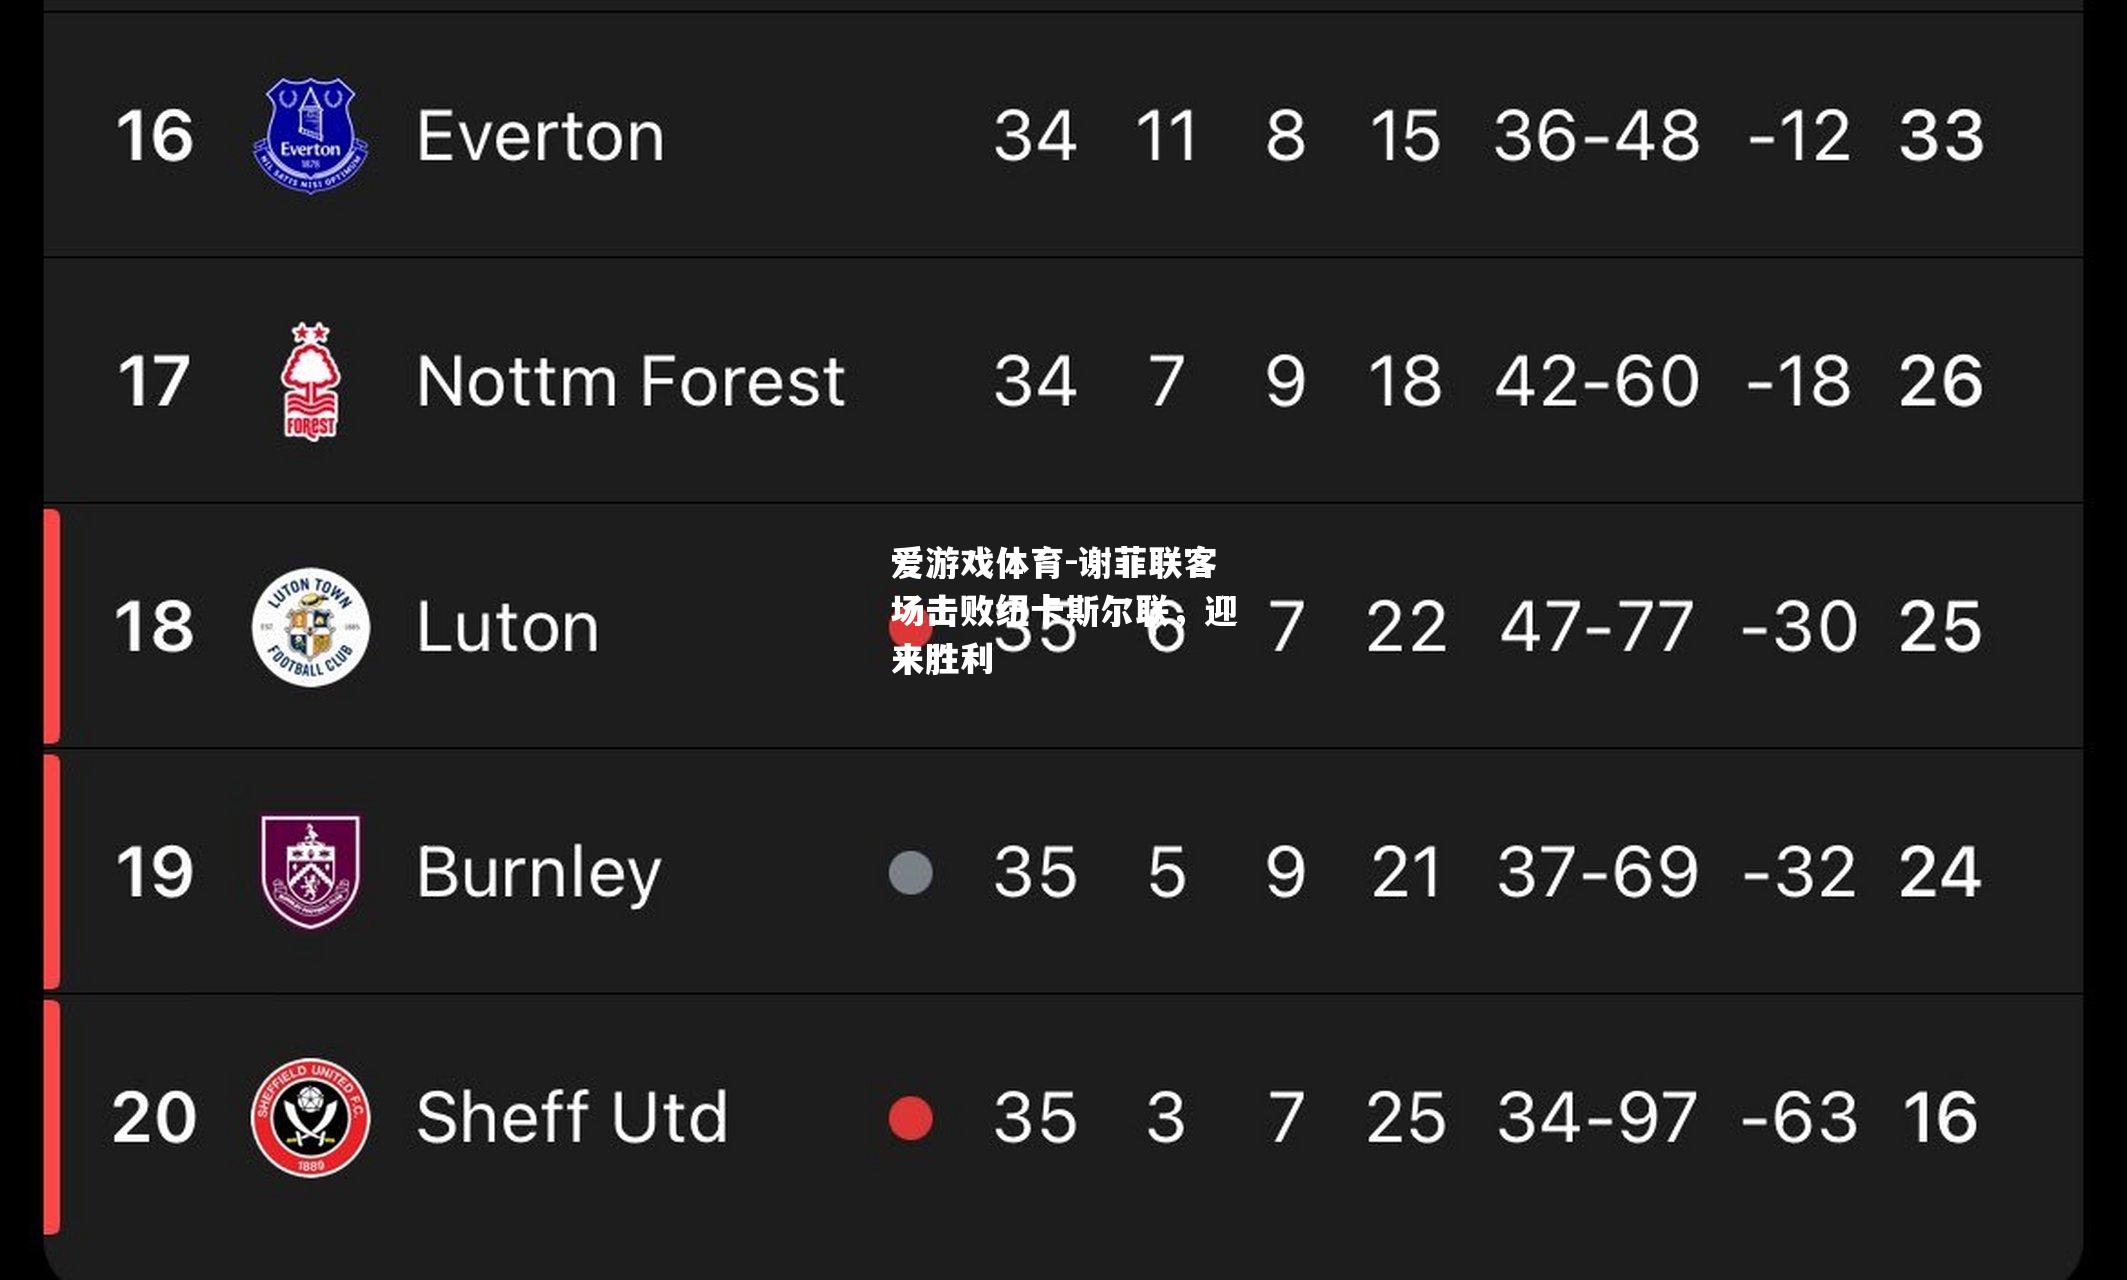Click position number 19 for Burnley

pos(154,872)
